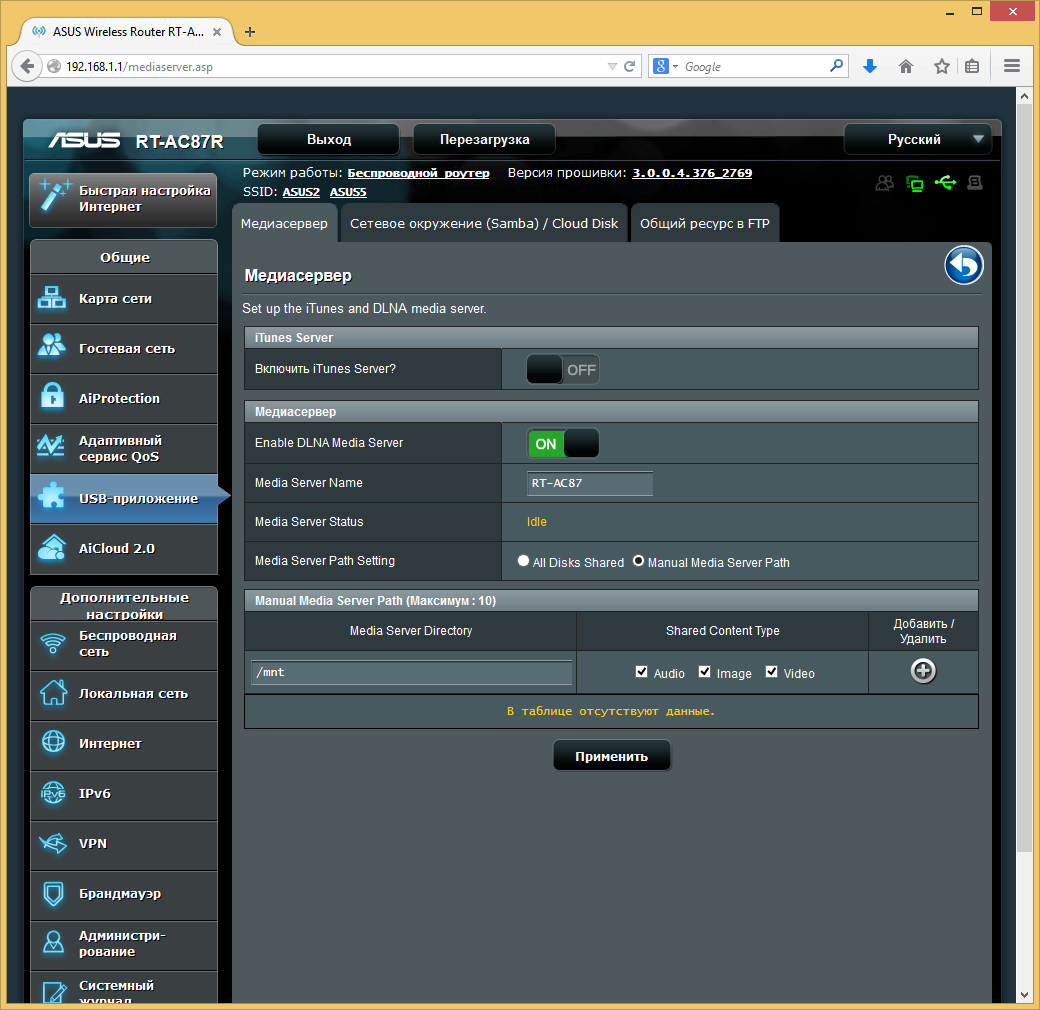Click the Idle media server status
1040x1010 pixels.
coord(537,522)
